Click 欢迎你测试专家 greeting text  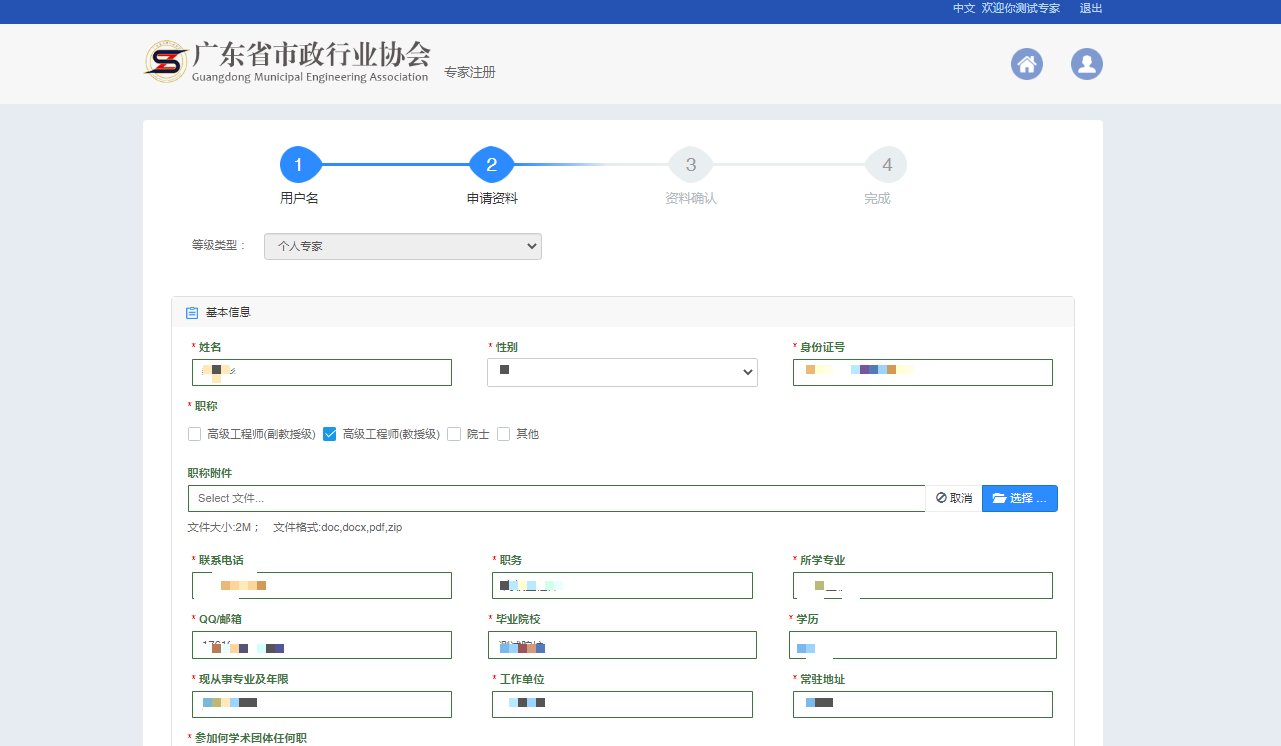click(x=1021, y=8)
